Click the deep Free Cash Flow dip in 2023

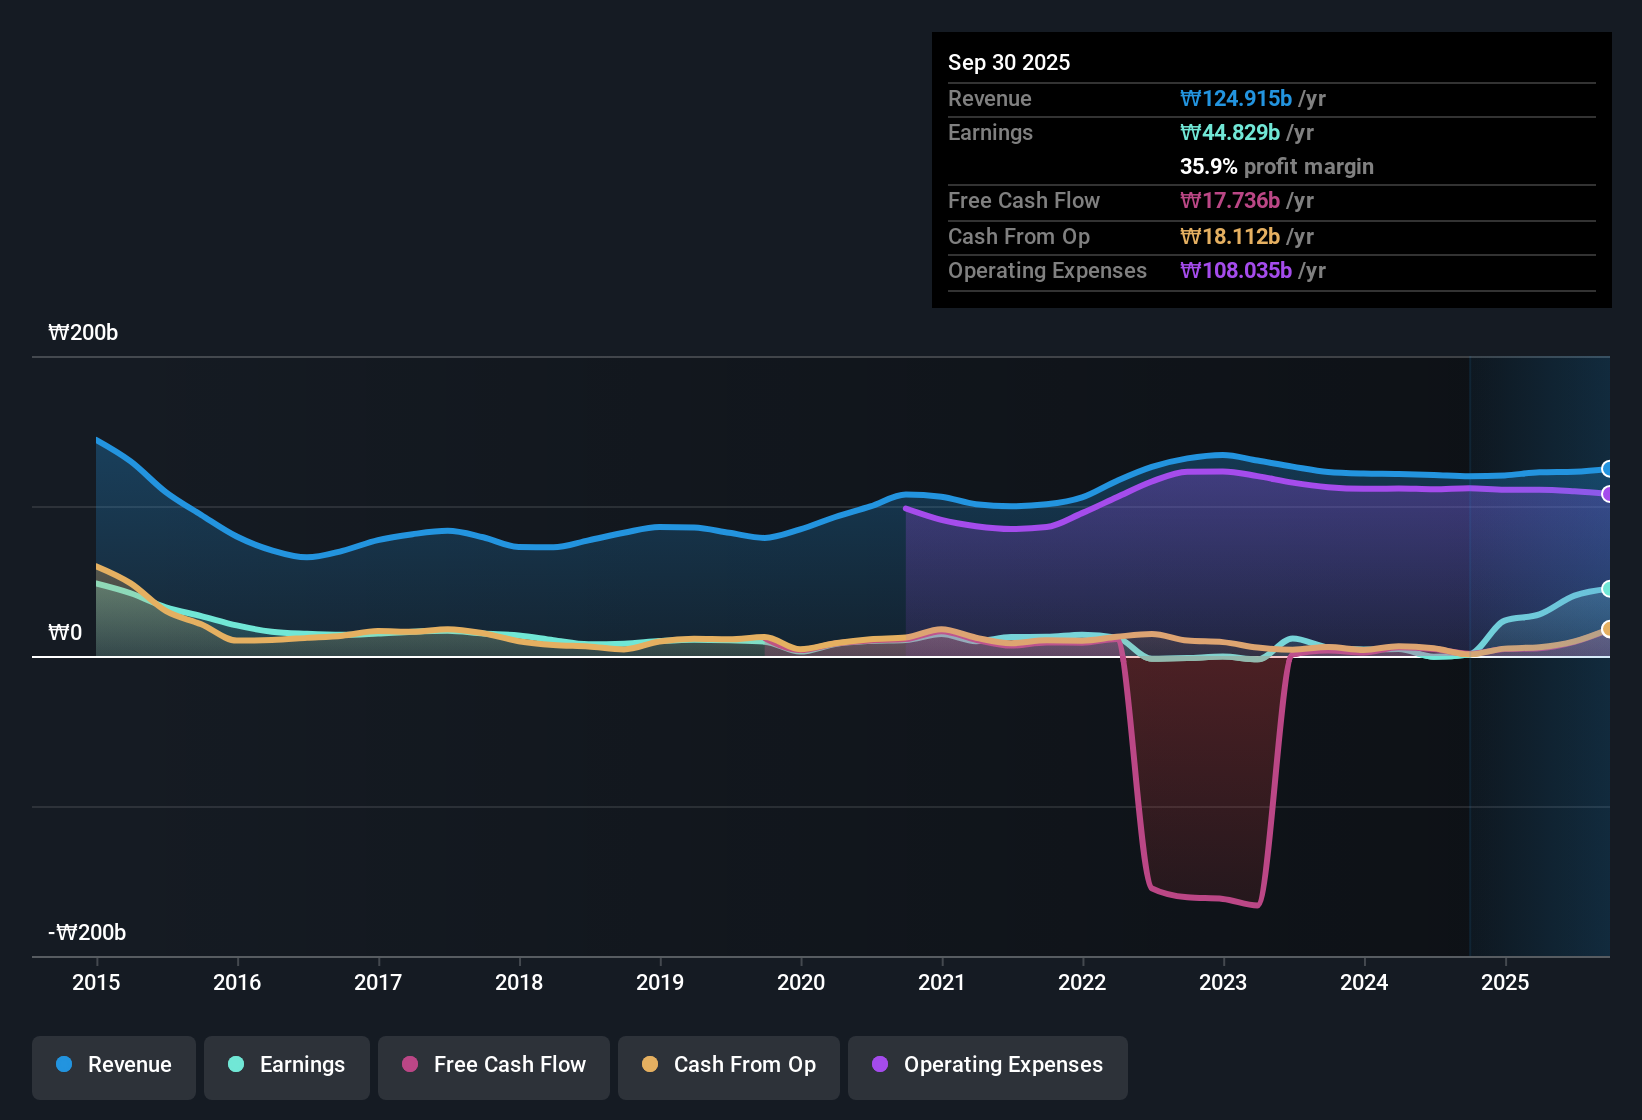[x=1205, y=890]
